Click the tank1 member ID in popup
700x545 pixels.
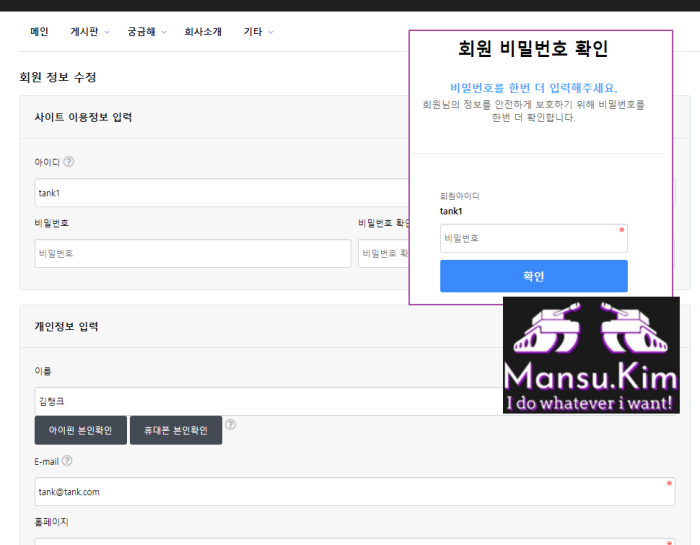[451, 211]
